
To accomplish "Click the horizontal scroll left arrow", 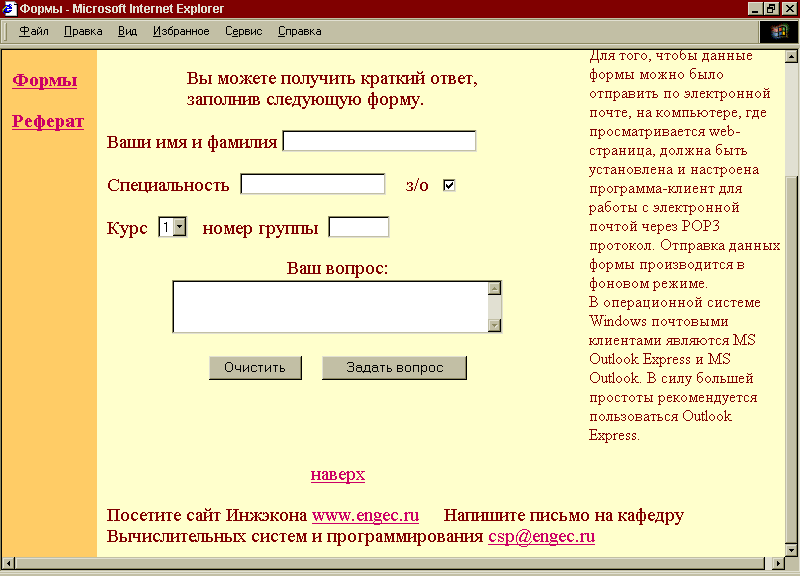I will pos(8,563).
